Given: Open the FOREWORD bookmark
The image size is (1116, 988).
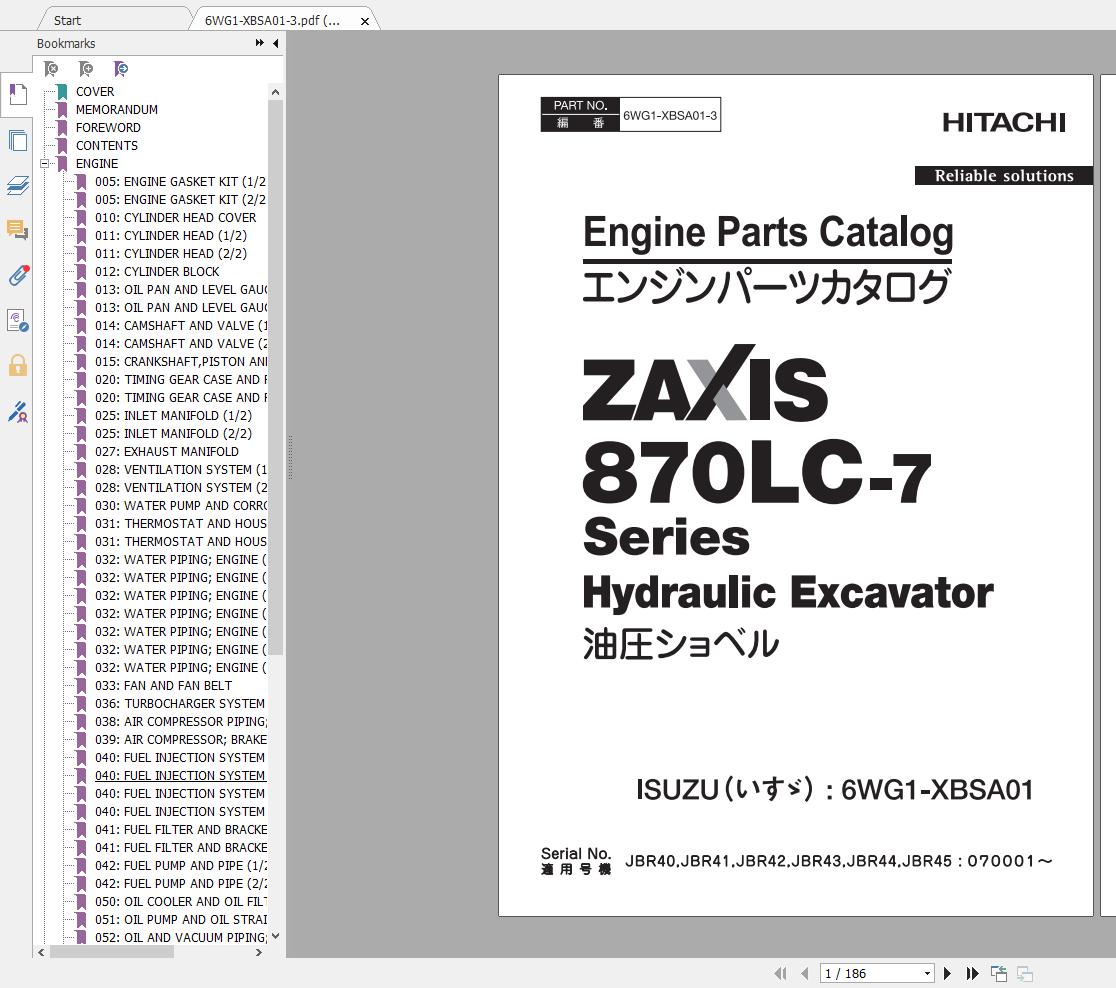Looking at the screenshot, I should coord(108,127).
